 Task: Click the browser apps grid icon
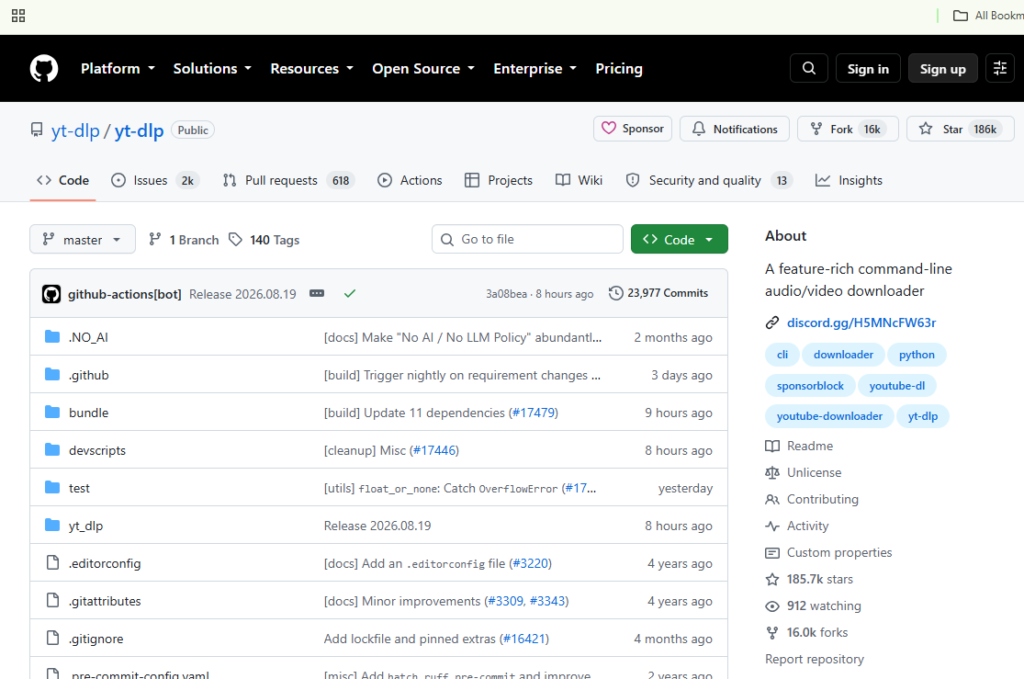(x=18, y=16)
